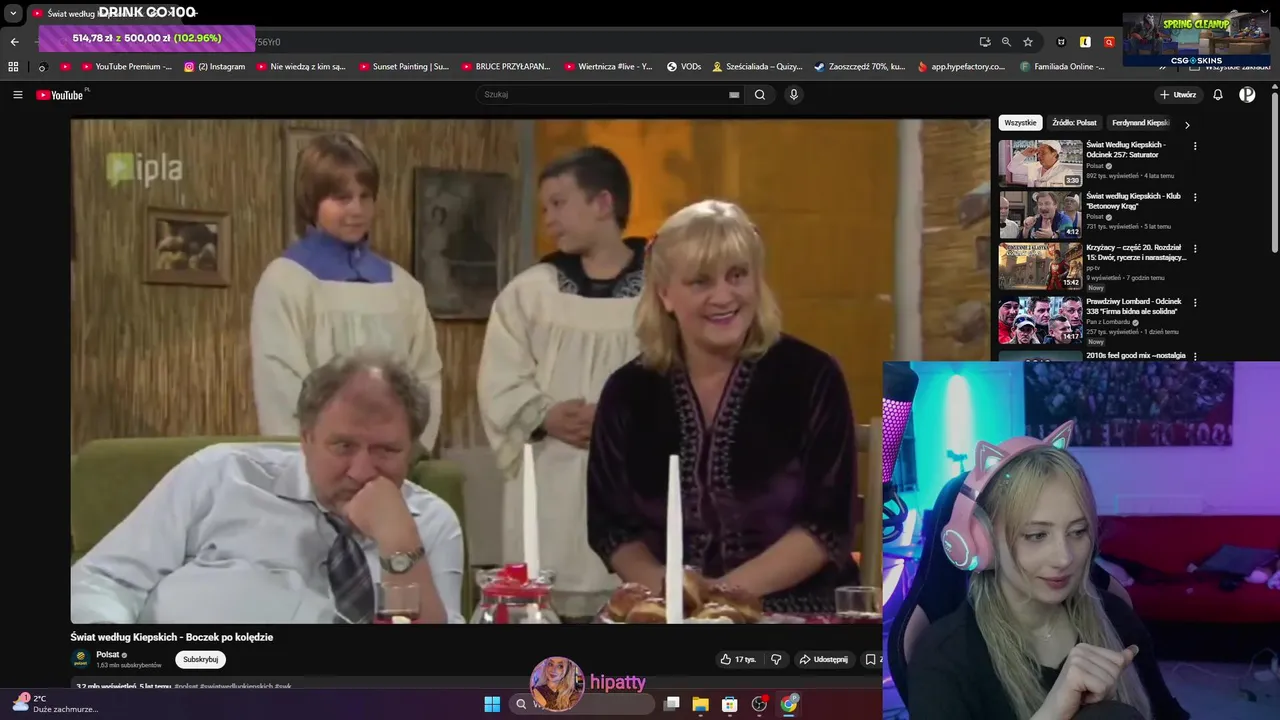Select the 'Wszystkie' filter chip
This screenshot has height=720, width=1280.
tap(1020, 123)
